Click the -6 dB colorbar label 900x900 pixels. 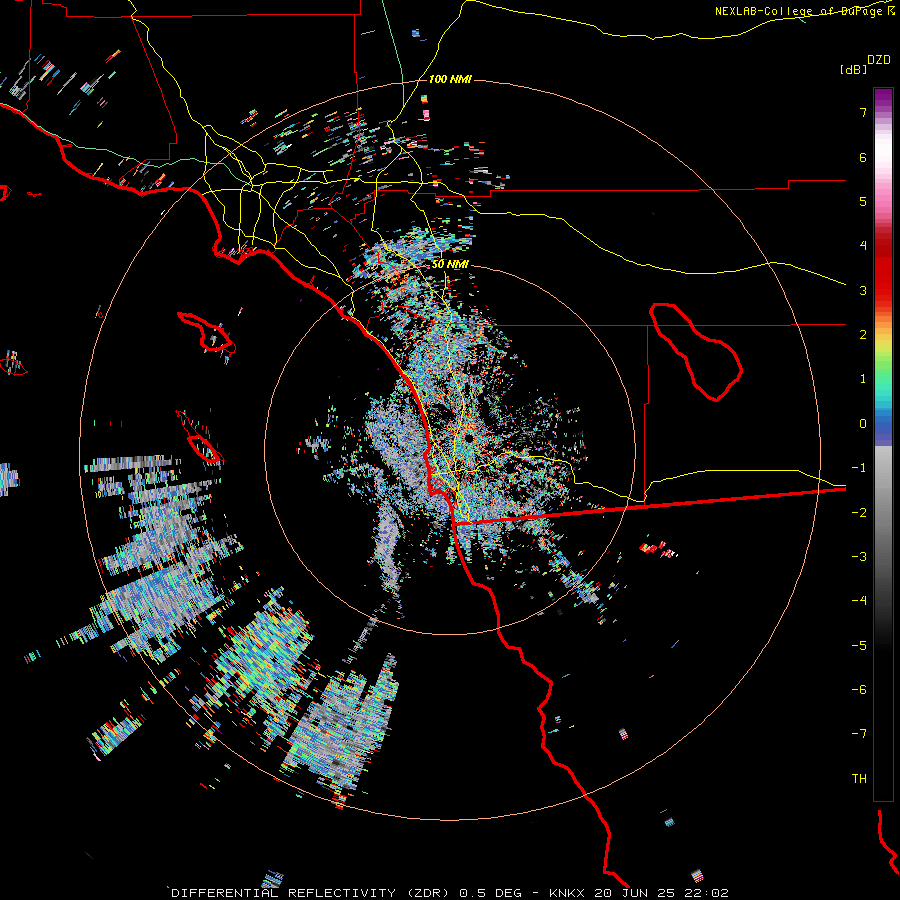[x=859, y=690]
